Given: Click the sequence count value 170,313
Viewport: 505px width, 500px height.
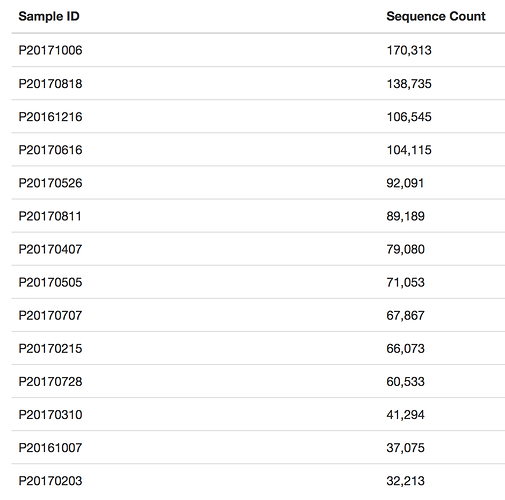Looking at the screenshot, I should click(409, 50).
